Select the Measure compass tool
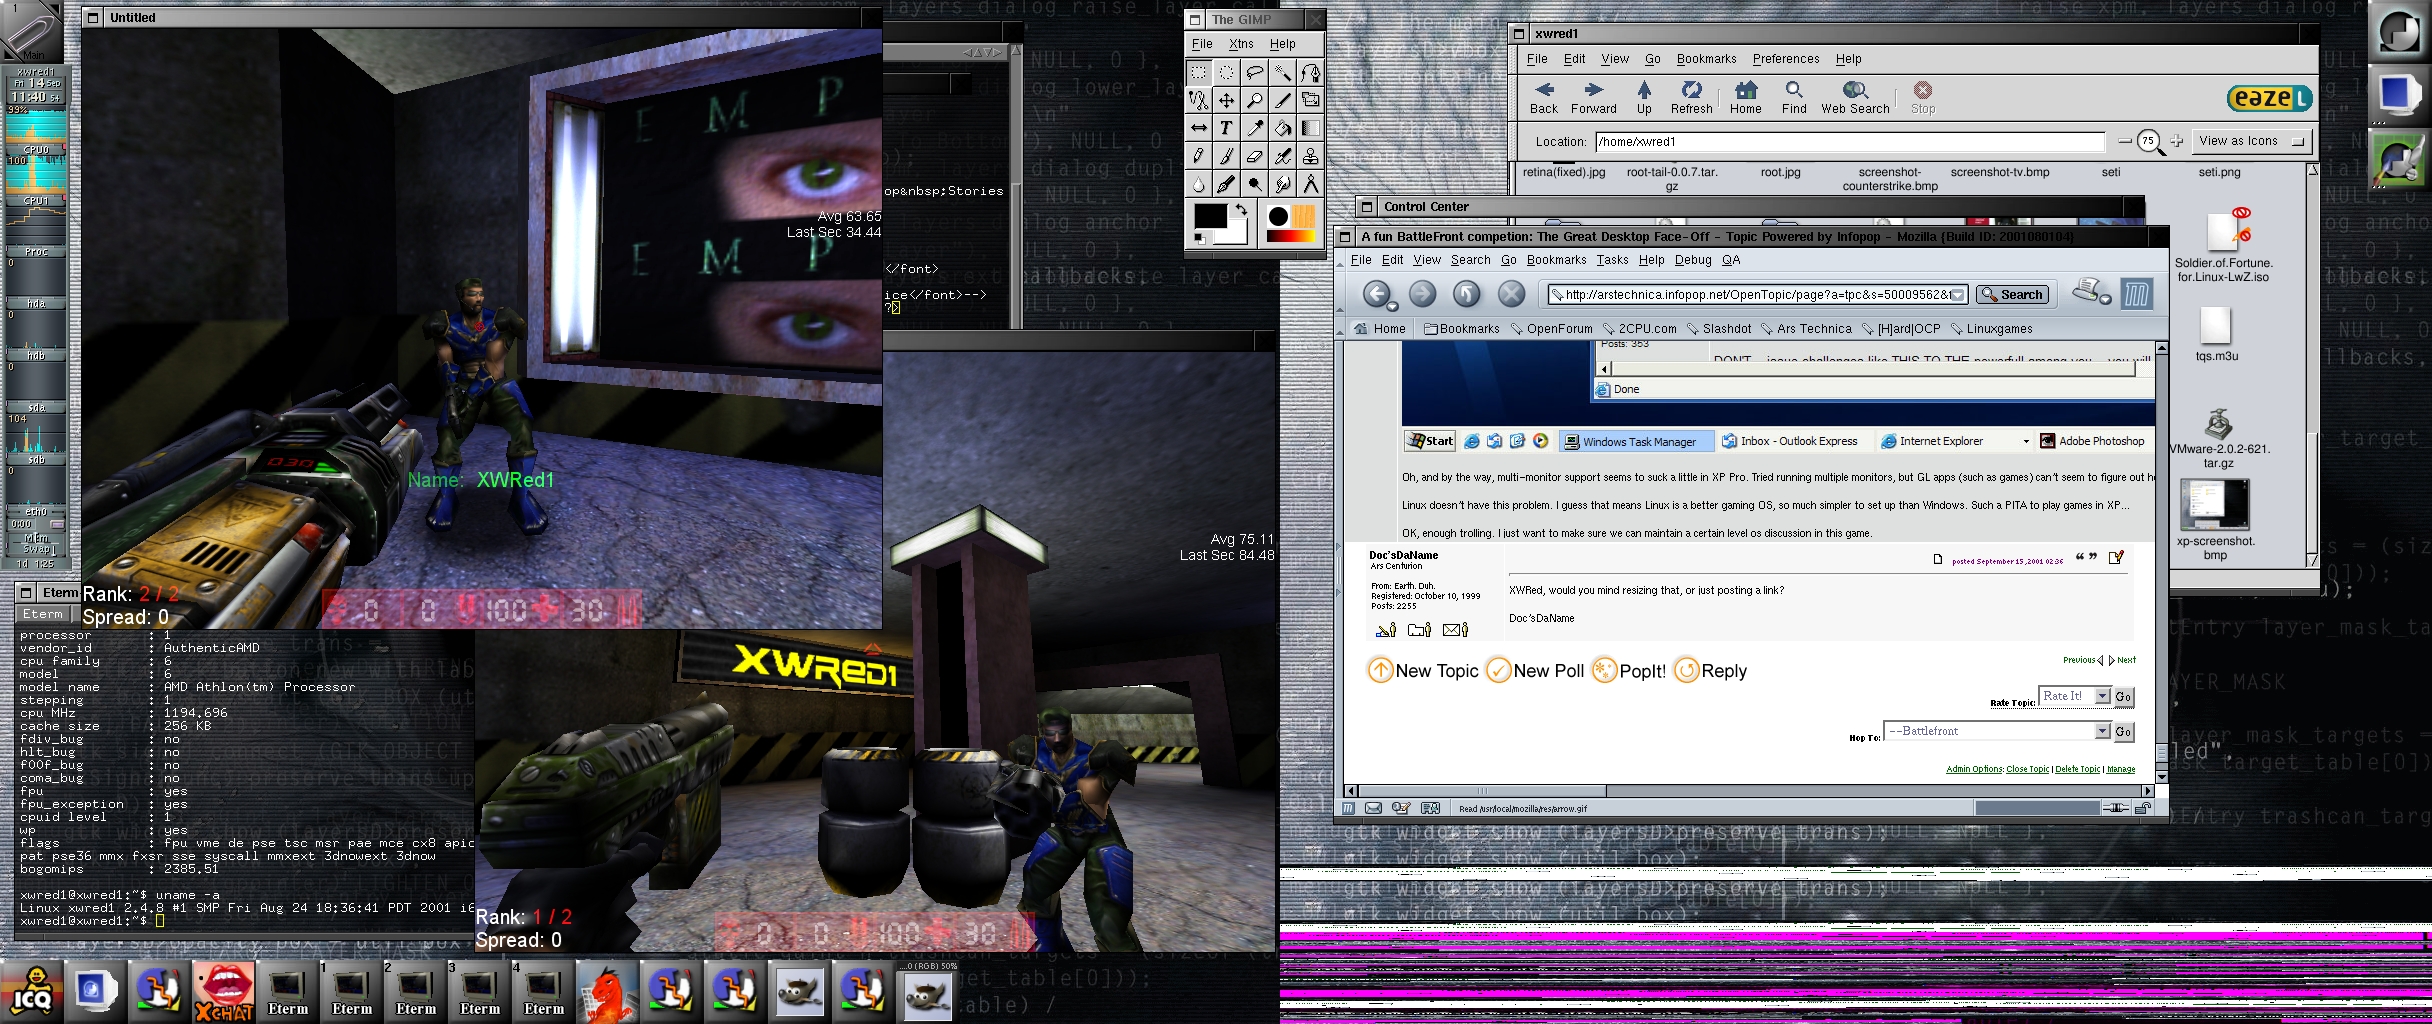 pos(1310,184)
